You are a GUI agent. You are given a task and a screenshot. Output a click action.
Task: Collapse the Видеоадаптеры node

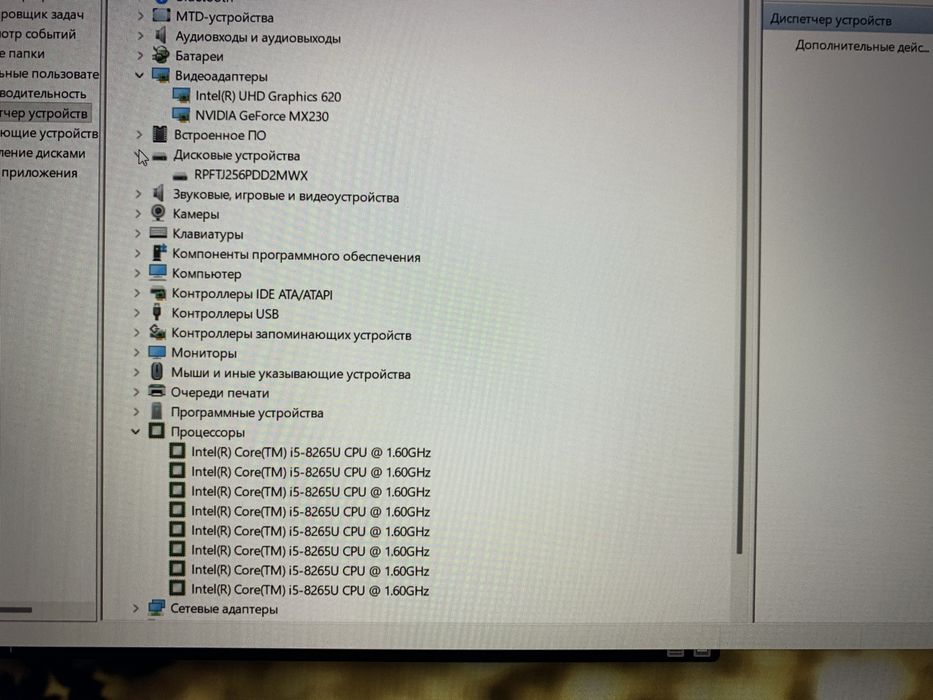(139, 76)
